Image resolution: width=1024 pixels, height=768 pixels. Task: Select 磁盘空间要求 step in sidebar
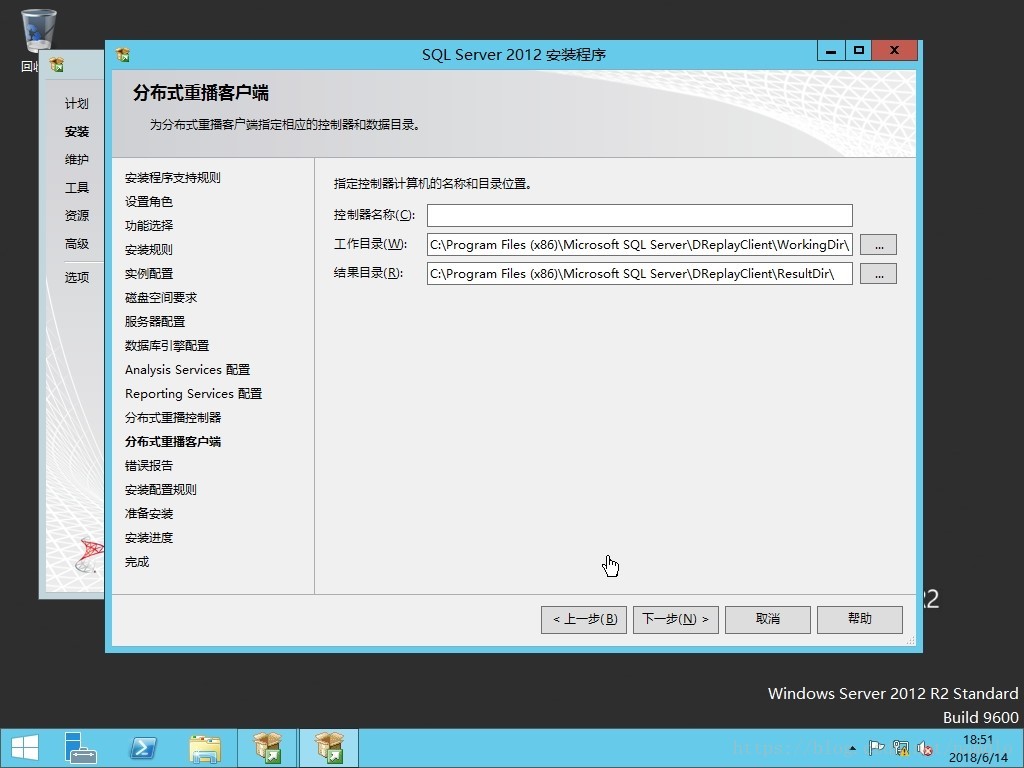[x=161, y=298]
